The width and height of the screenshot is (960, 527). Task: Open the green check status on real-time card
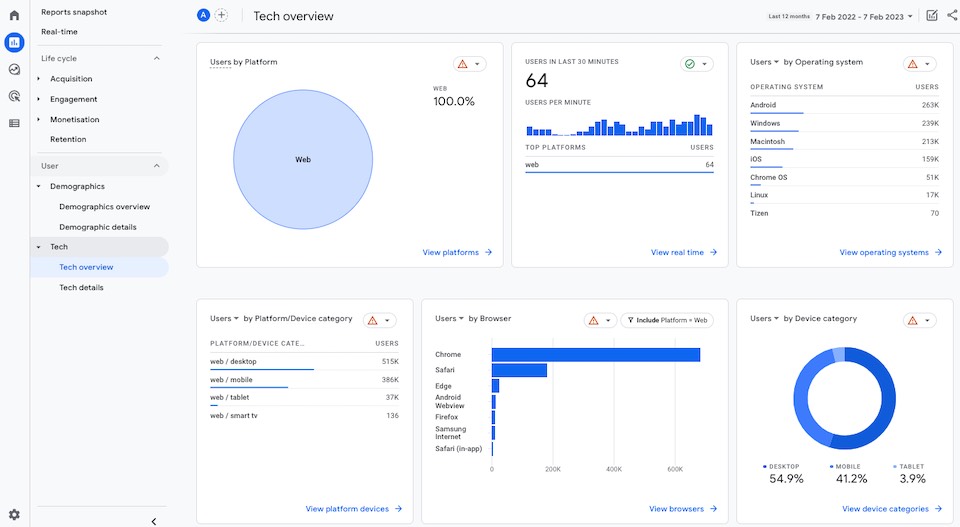697,64
